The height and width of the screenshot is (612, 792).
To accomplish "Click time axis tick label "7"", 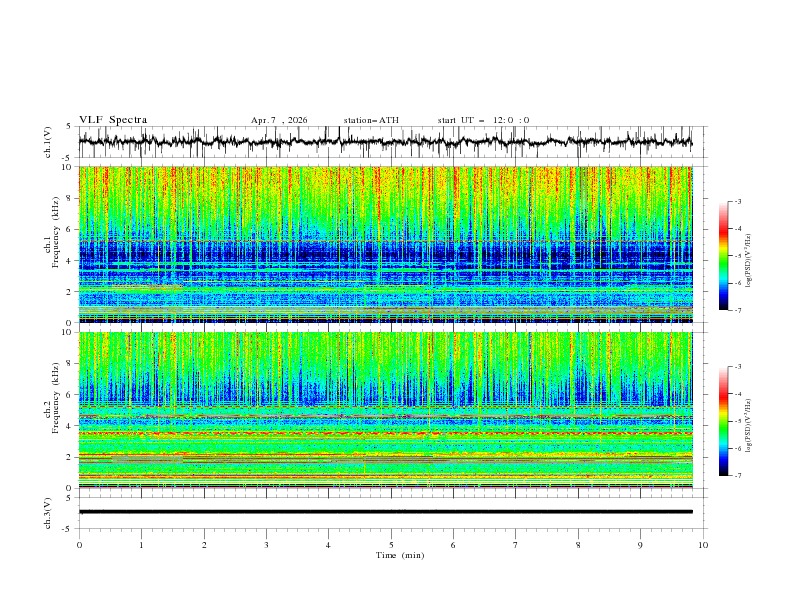I will [516, 545].
